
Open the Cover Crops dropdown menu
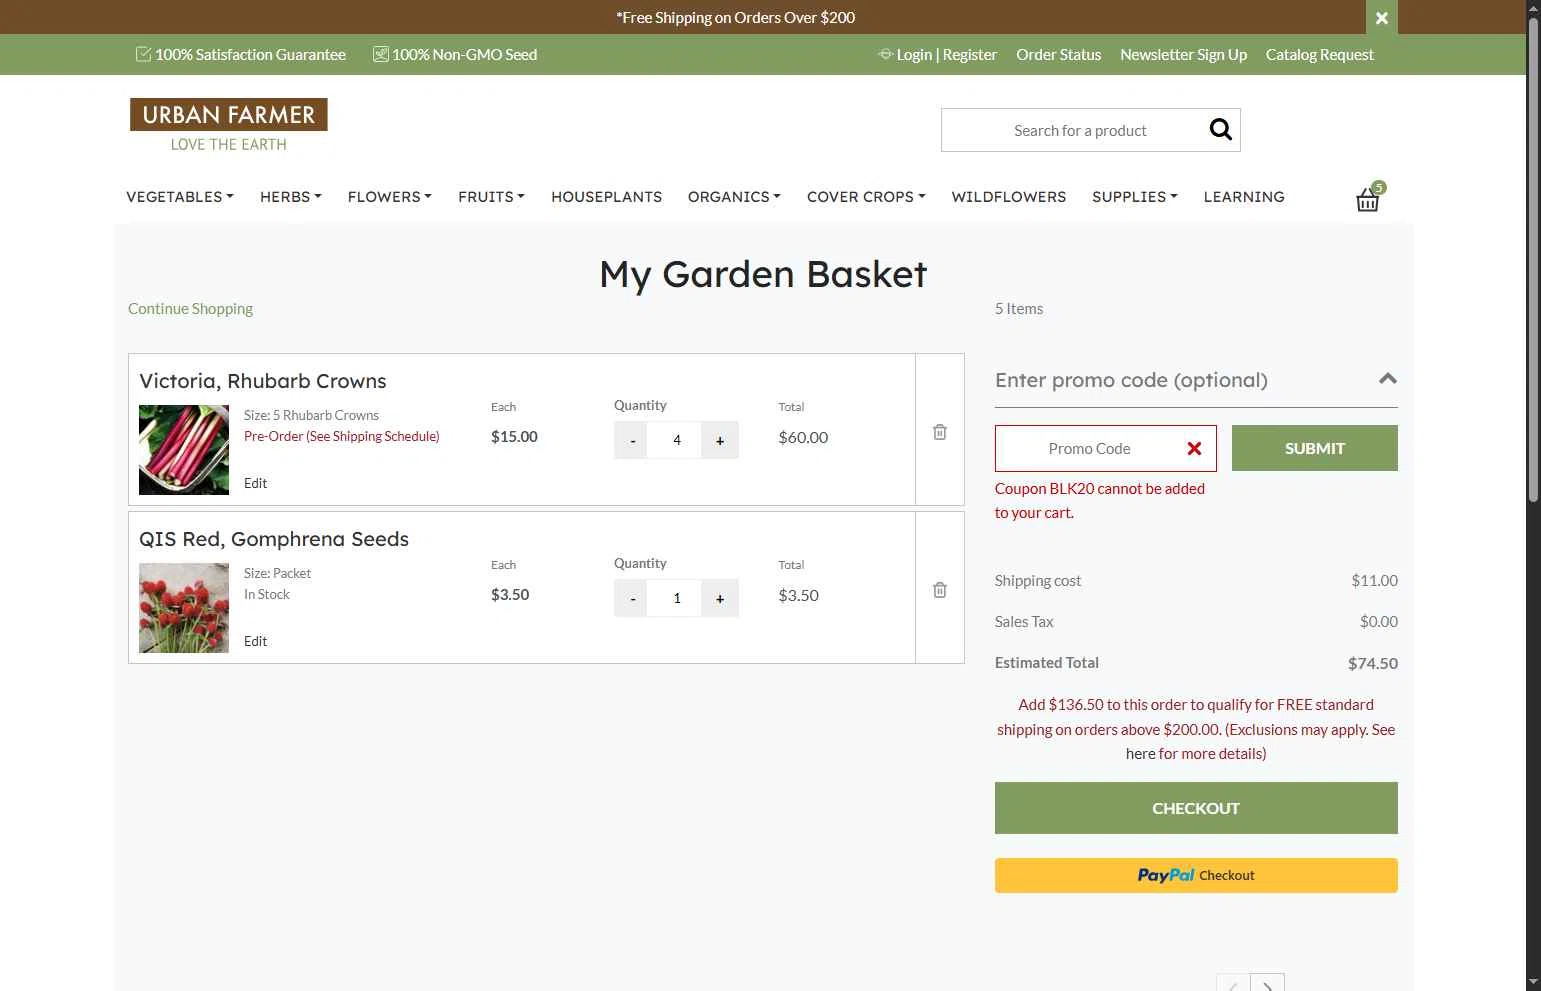[x=866, y=197]
